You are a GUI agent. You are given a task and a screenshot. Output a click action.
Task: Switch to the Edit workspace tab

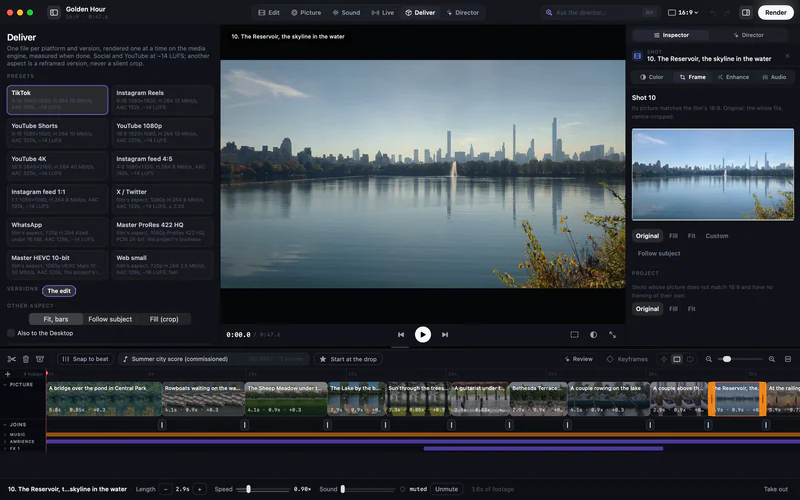click(x=269, y=13)
